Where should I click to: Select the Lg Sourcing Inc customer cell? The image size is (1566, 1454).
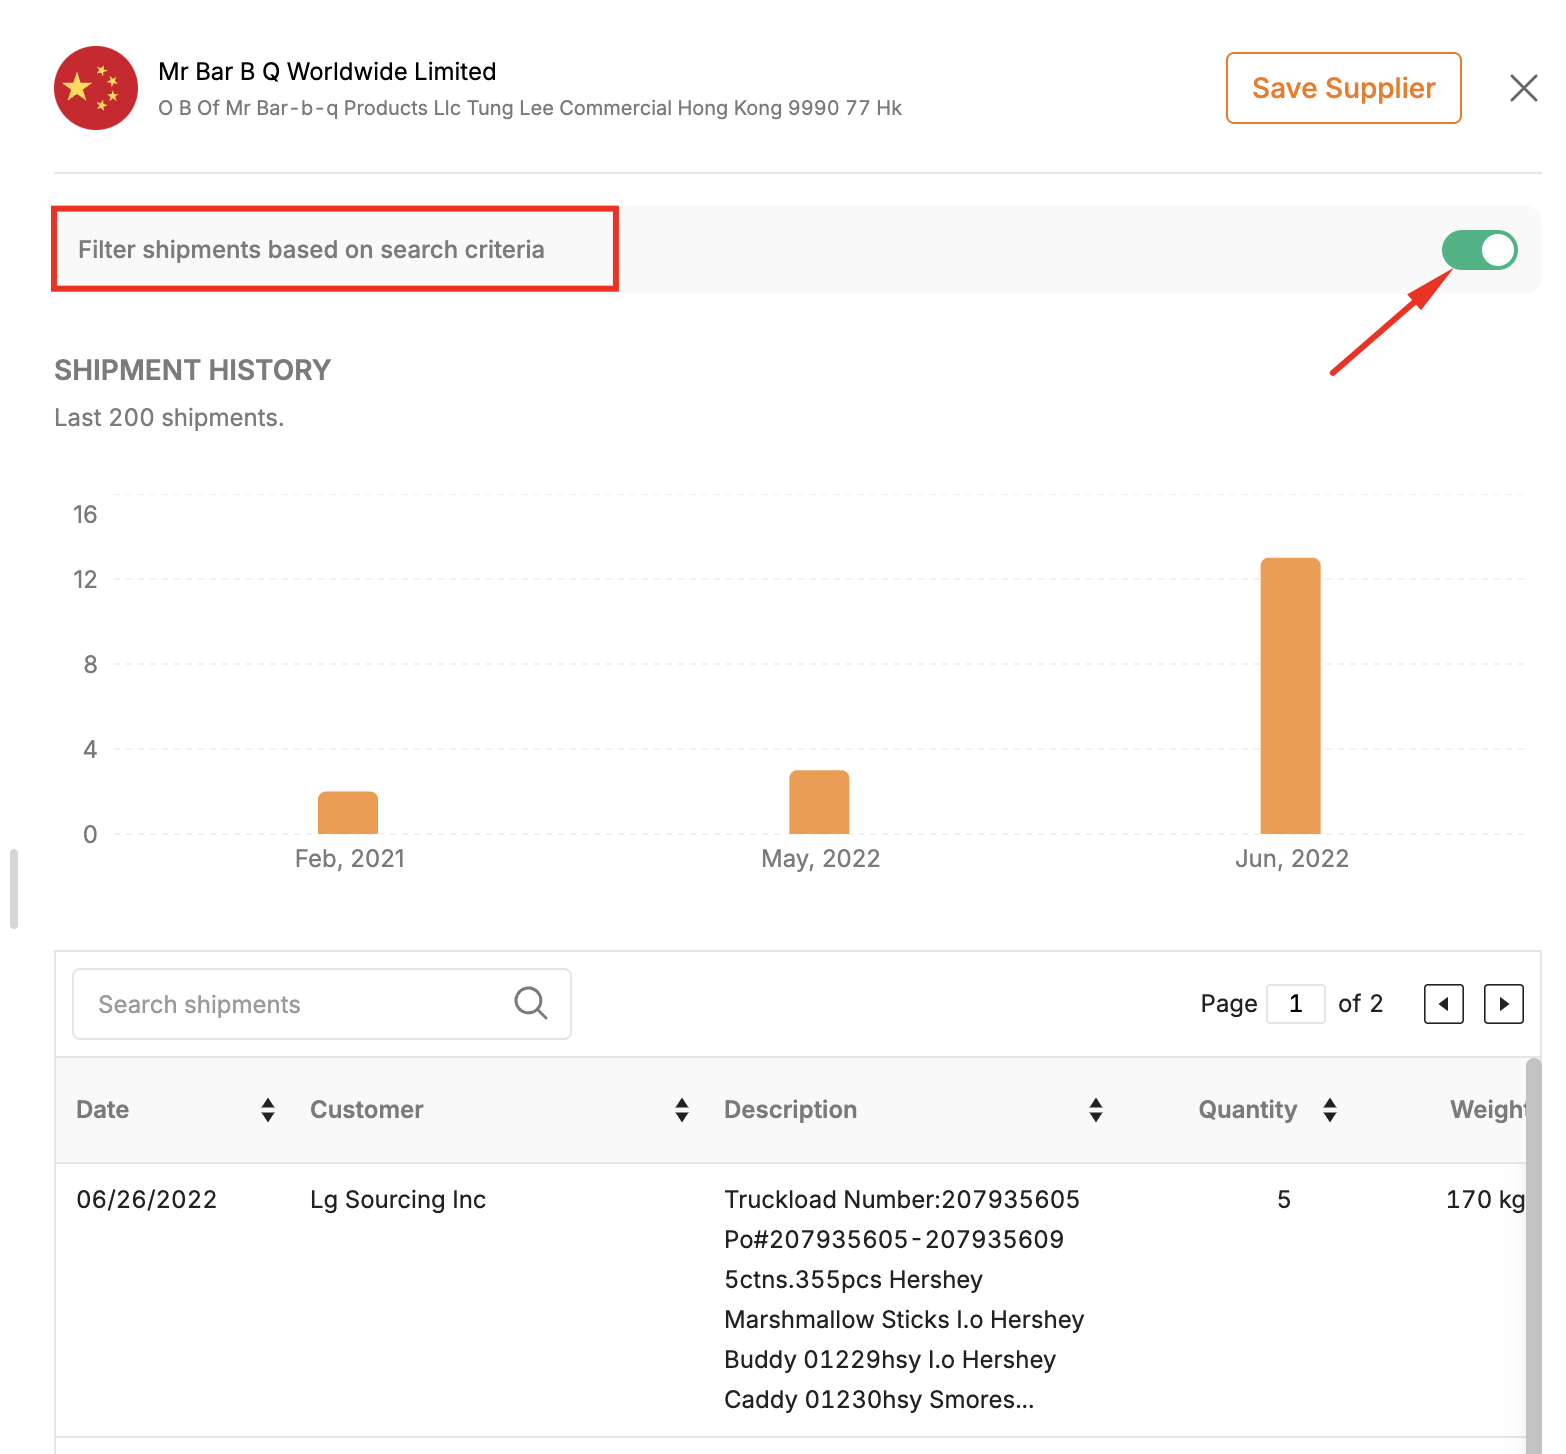(398, 1200)
